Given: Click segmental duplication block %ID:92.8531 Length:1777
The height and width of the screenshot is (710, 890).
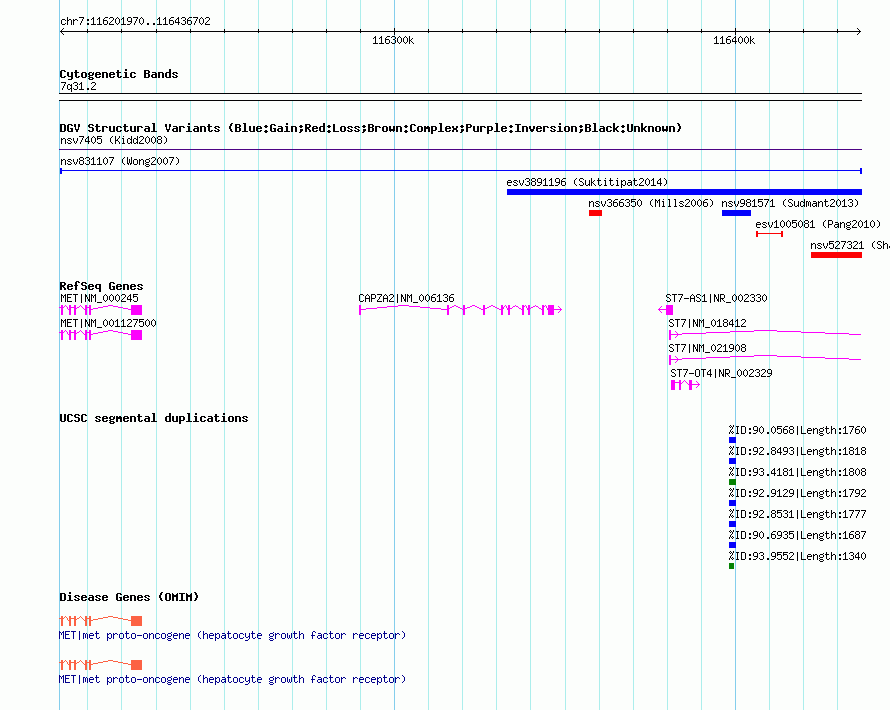Looking at the screenshot, I should point(732,524).
